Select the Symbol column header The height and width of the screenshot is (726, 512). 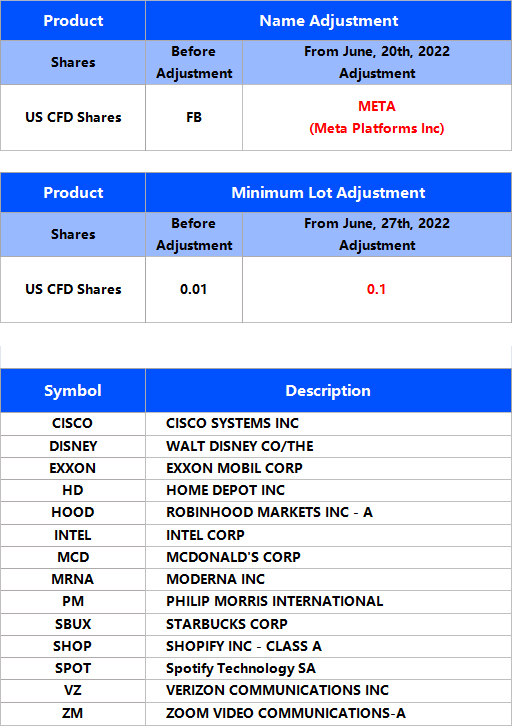click(73, 391)
